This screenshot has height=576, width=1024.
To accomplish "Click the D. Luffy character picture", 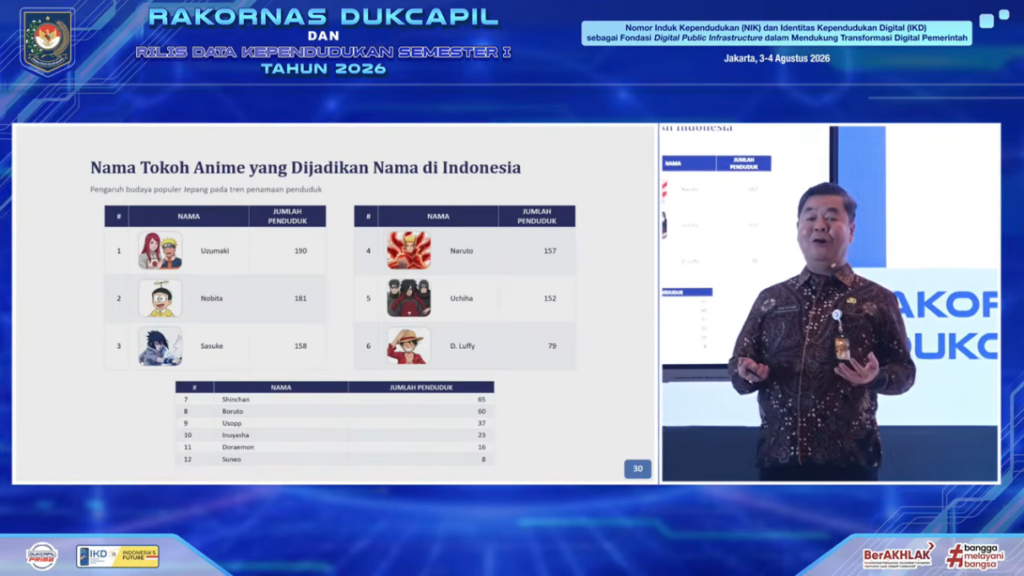I will coord(409,345).
